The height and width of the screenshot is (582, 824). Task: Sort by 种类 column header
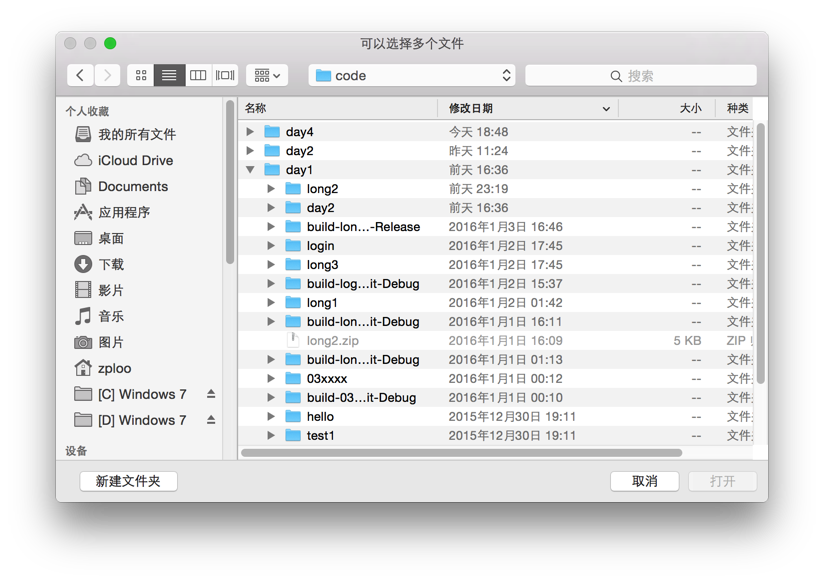coord(735,108)
